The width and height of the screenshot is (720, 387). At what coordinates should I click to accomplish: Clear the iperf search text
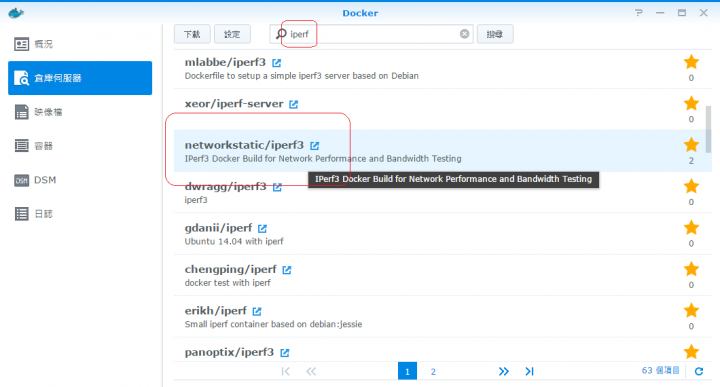point(464,34)
